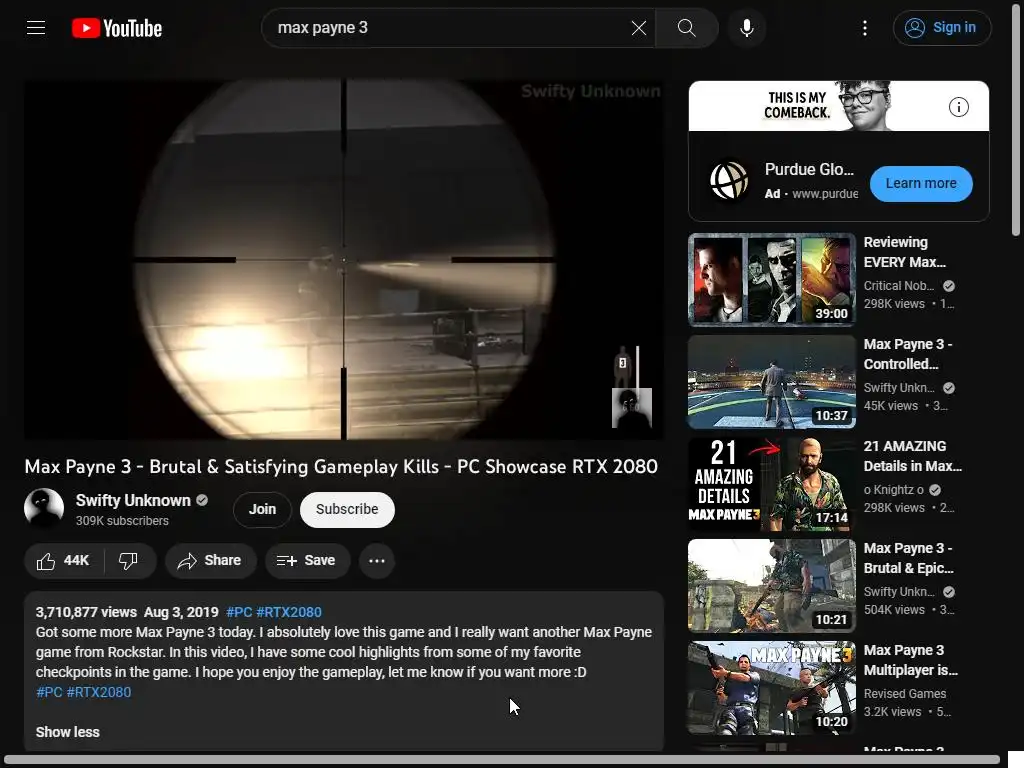Screen dimensions: 1024x768
Task: Open Max Payne 3 Multiplayer thumbnail
Action: click(x=771, y=688)
